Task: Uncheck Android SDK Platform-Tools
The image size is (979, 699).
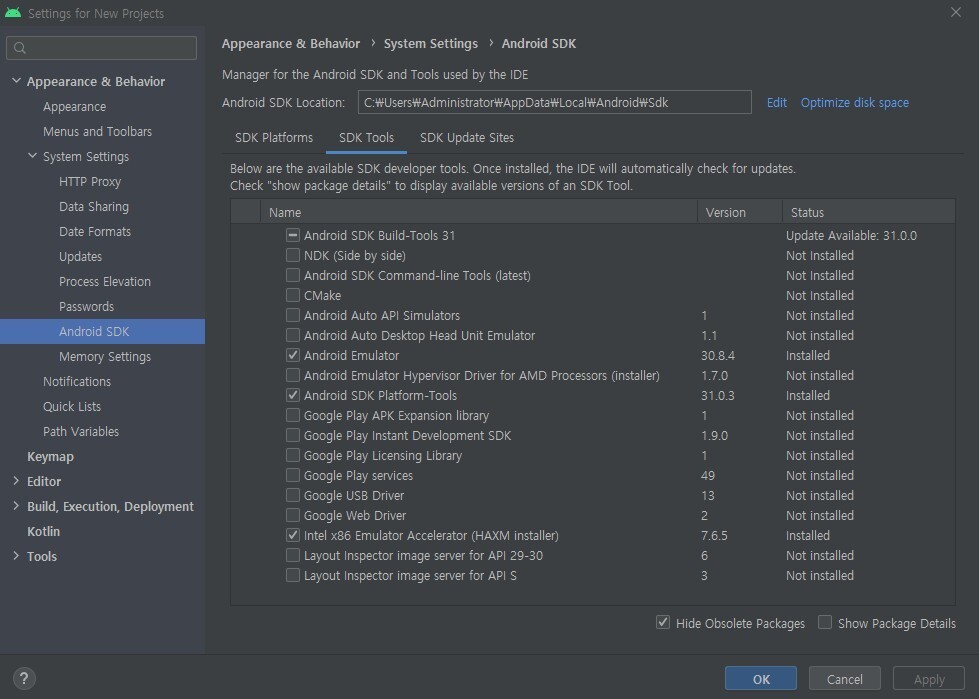Action: coord(293,395)
